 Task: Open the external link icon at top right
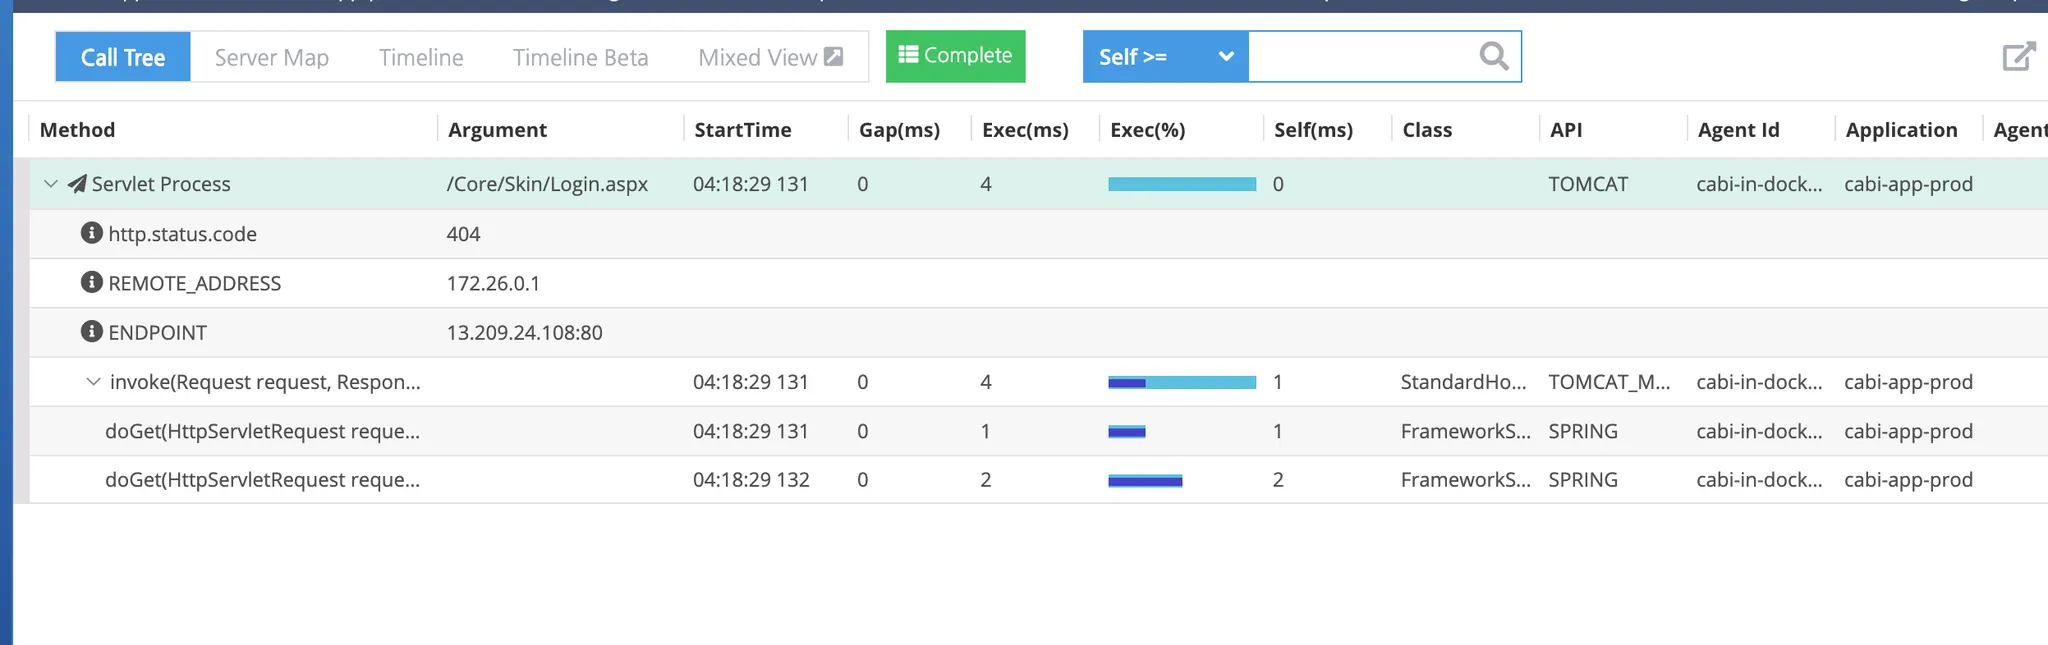coord(2018,56)
